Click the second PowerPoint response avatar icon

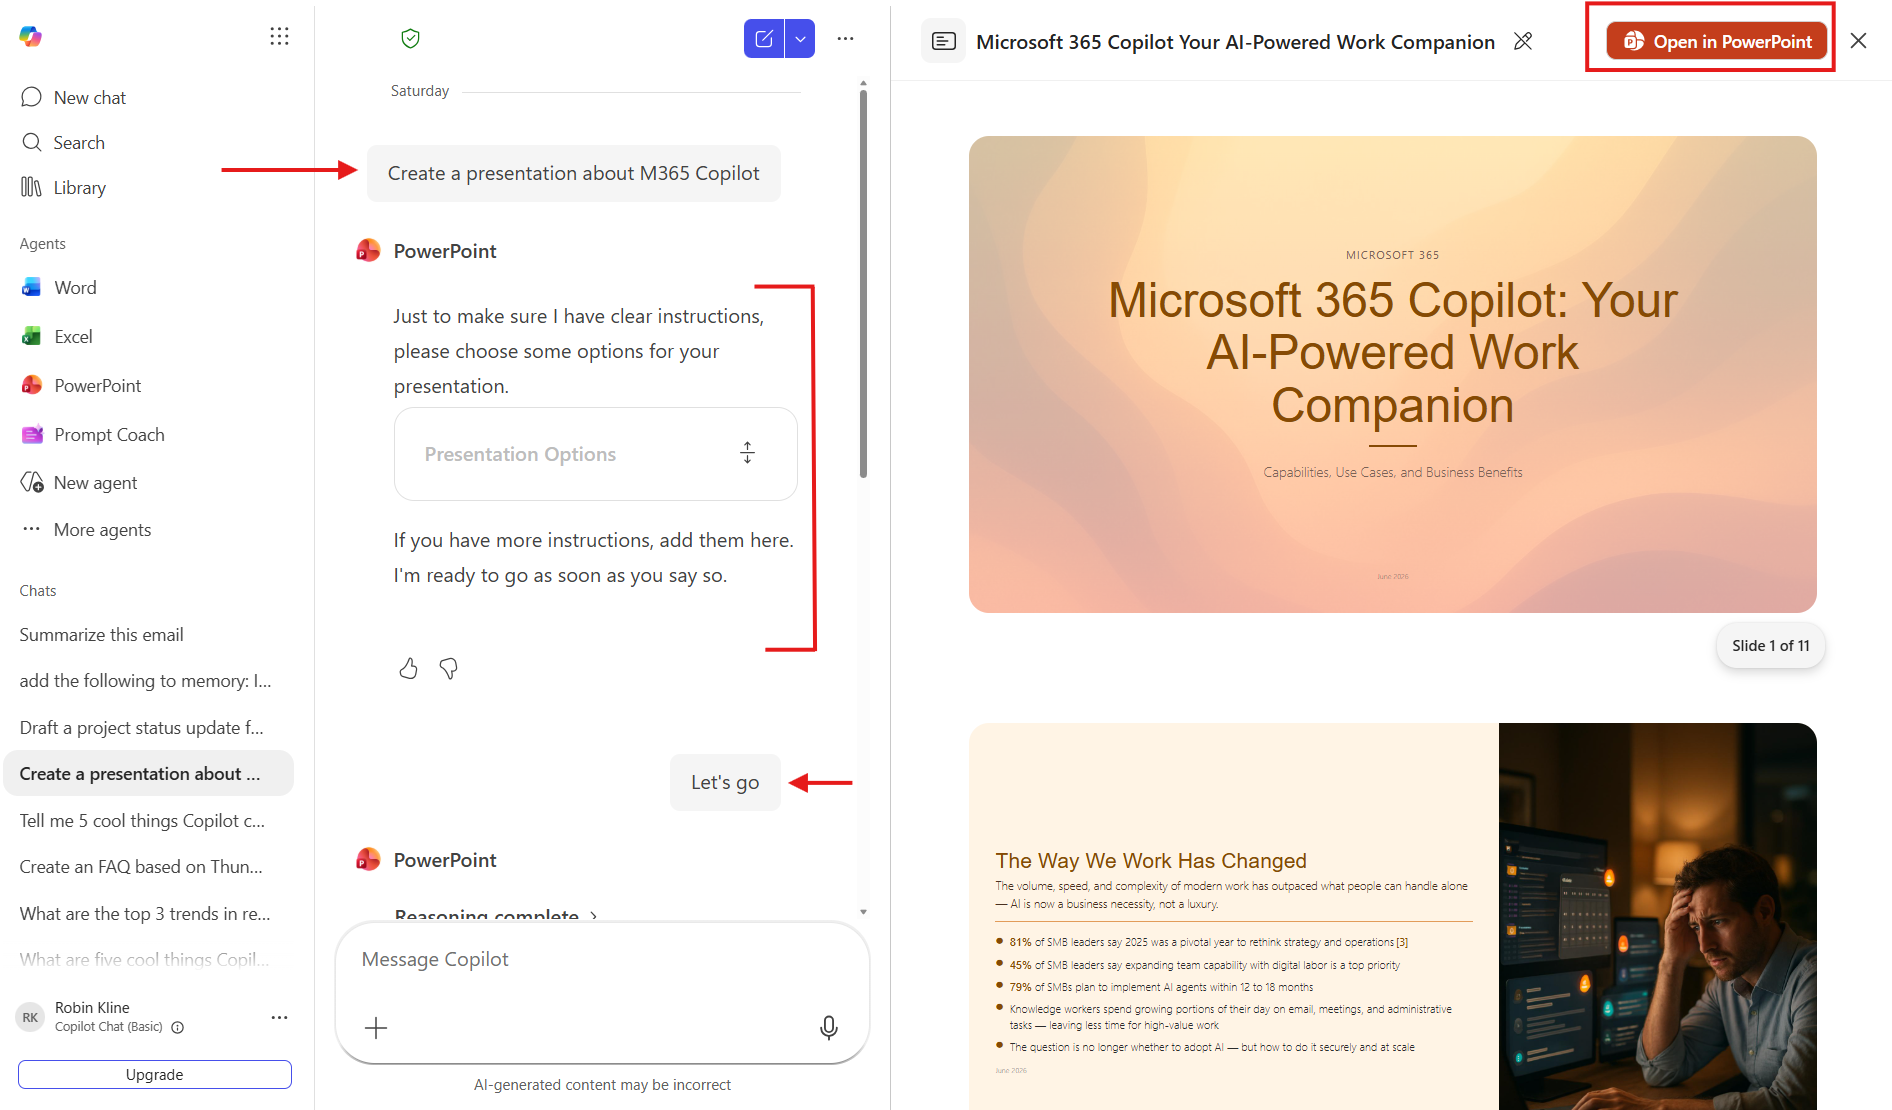[x=369, y=860]
